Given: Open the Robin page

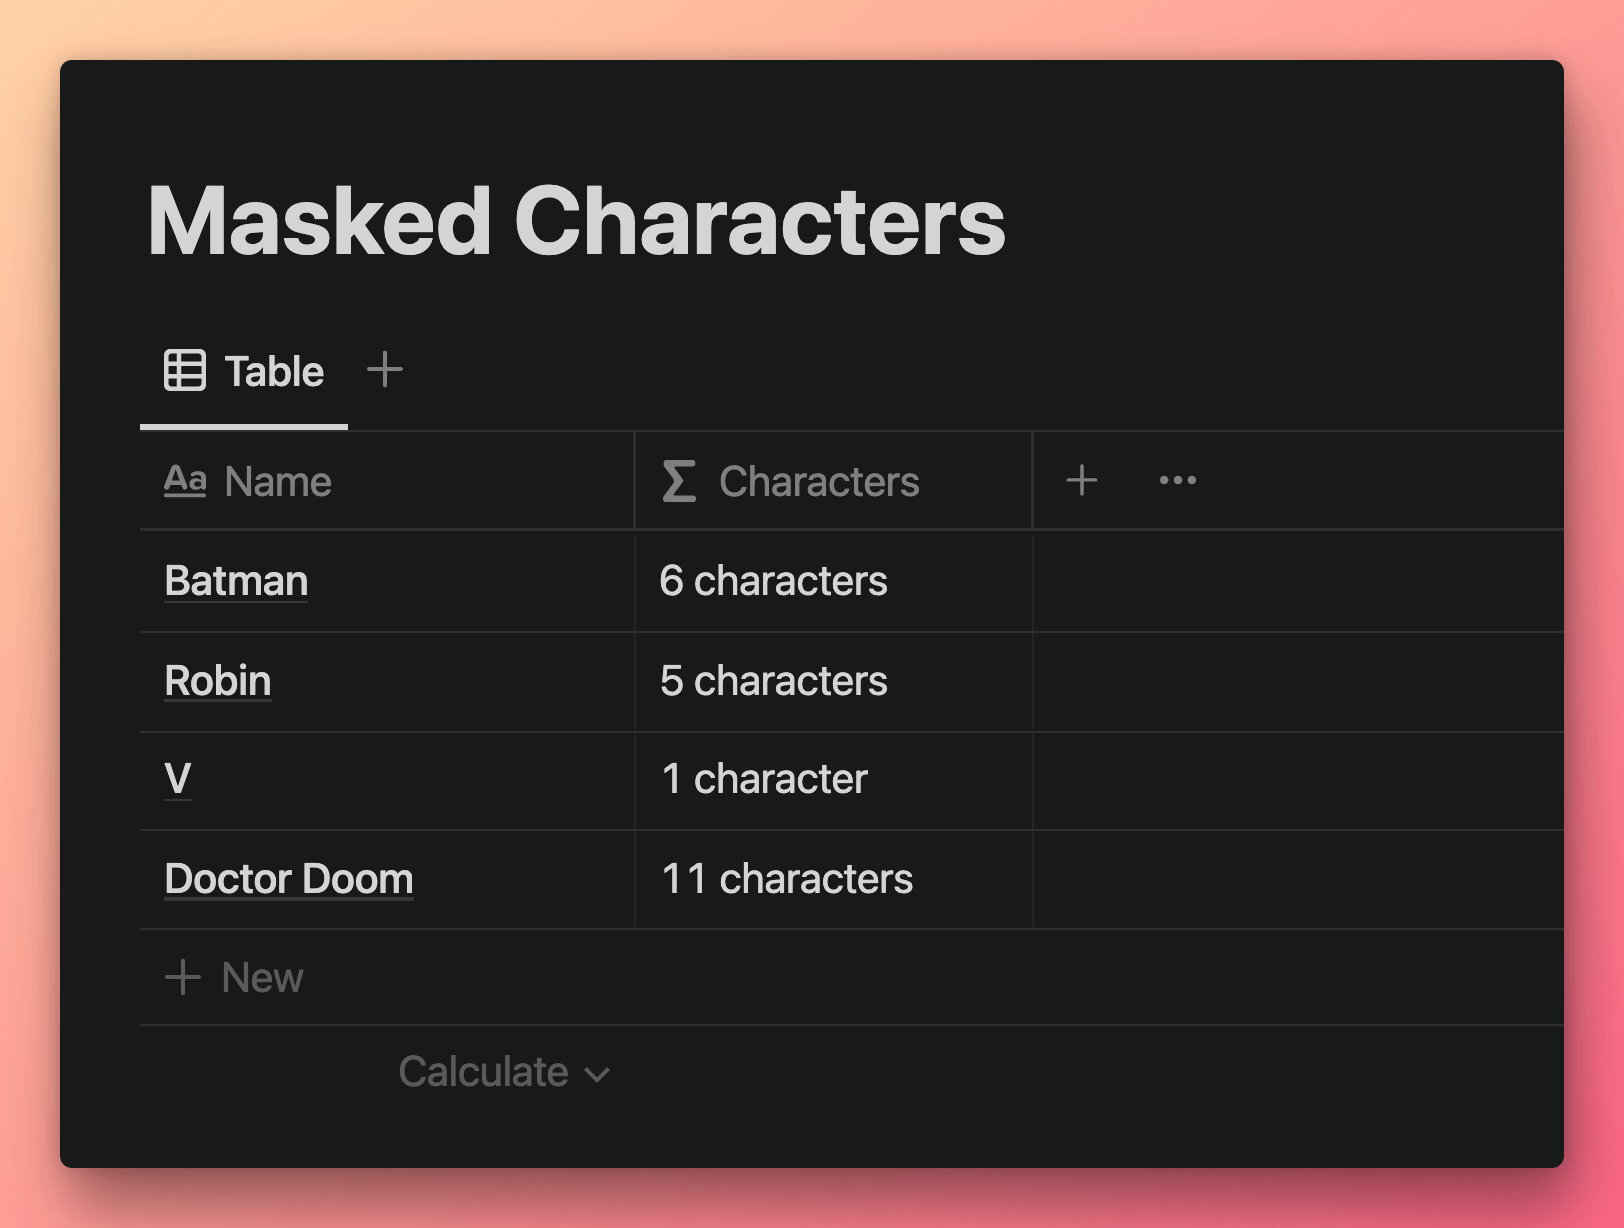Looking at the screenshot, I should point(218,681).
